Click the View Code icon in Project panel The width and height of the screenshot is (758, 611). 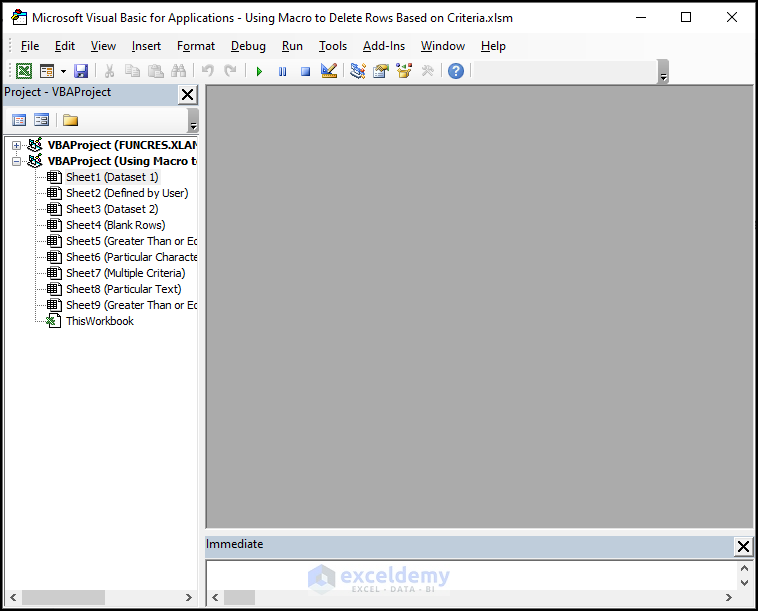[19, 120]
